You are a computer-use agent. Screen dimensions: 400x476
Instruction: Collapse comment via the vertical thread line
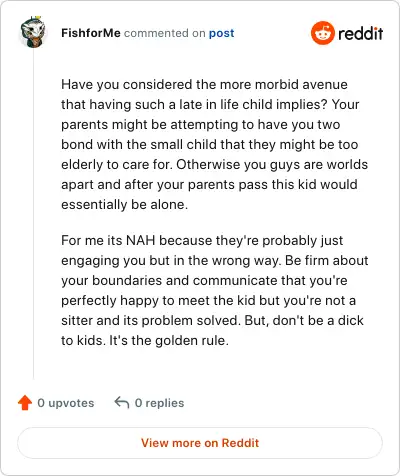[33, 213]
